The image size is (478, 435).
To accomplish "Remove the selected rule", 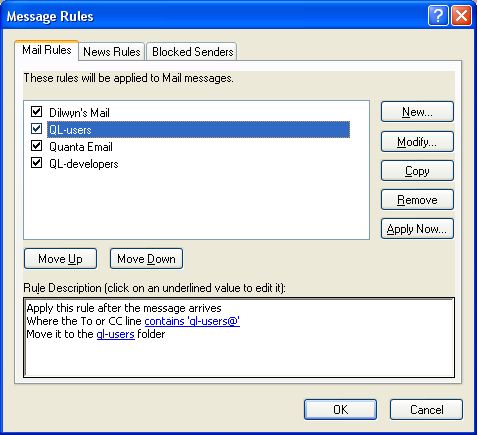I will tap(417, 200).
